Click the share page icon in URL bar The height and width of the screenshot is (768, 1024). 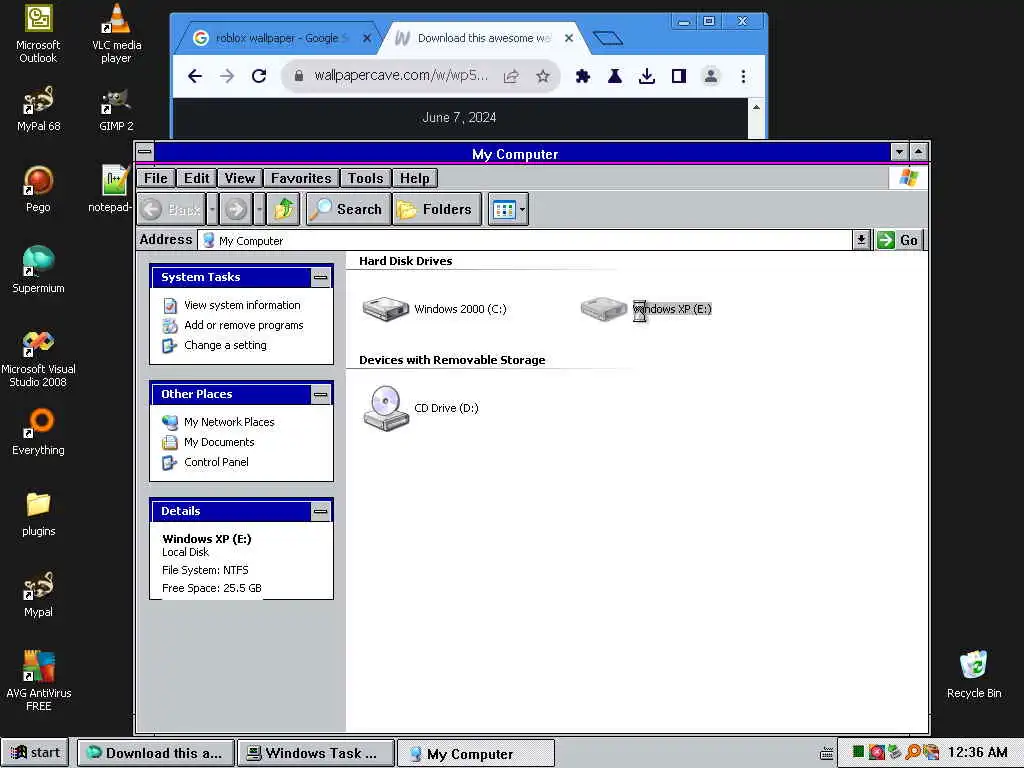click(x=511, y=76)
